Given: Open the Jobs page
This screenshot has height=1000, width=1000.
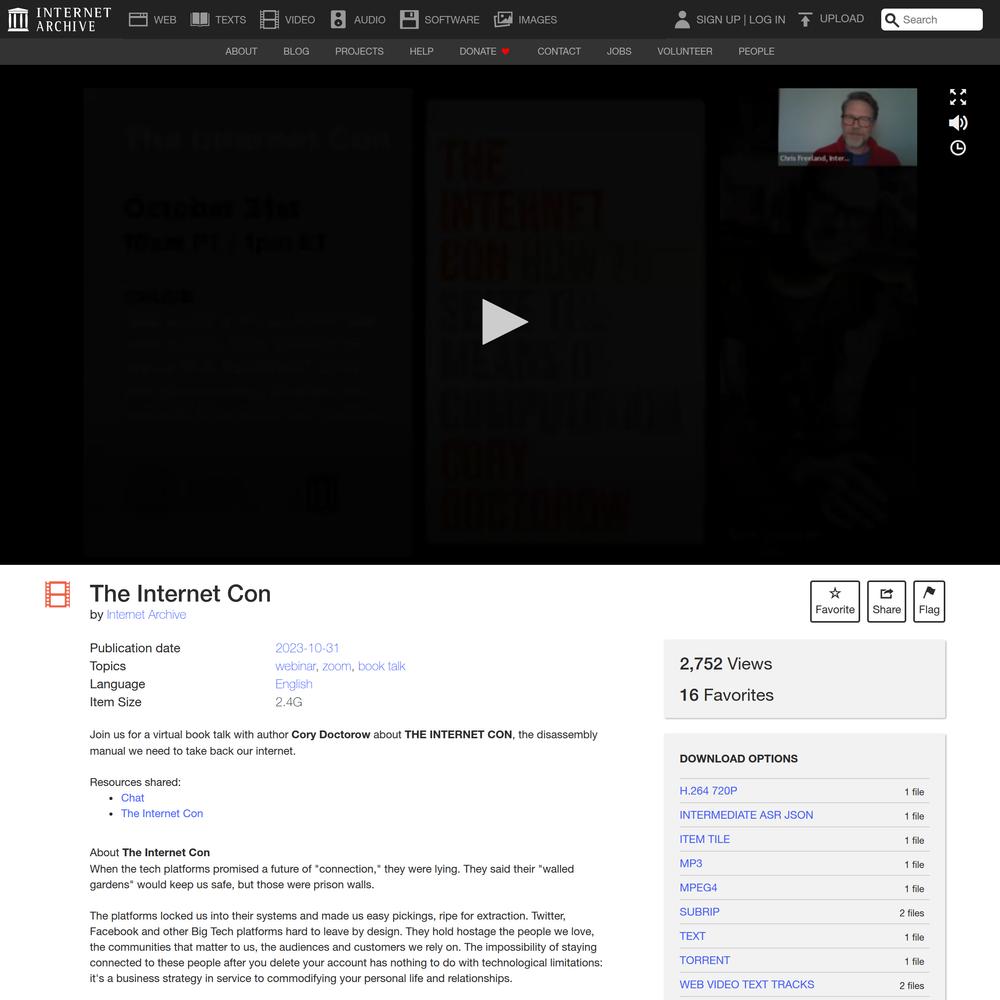Looking at the screenshot, I should [619, 51].
